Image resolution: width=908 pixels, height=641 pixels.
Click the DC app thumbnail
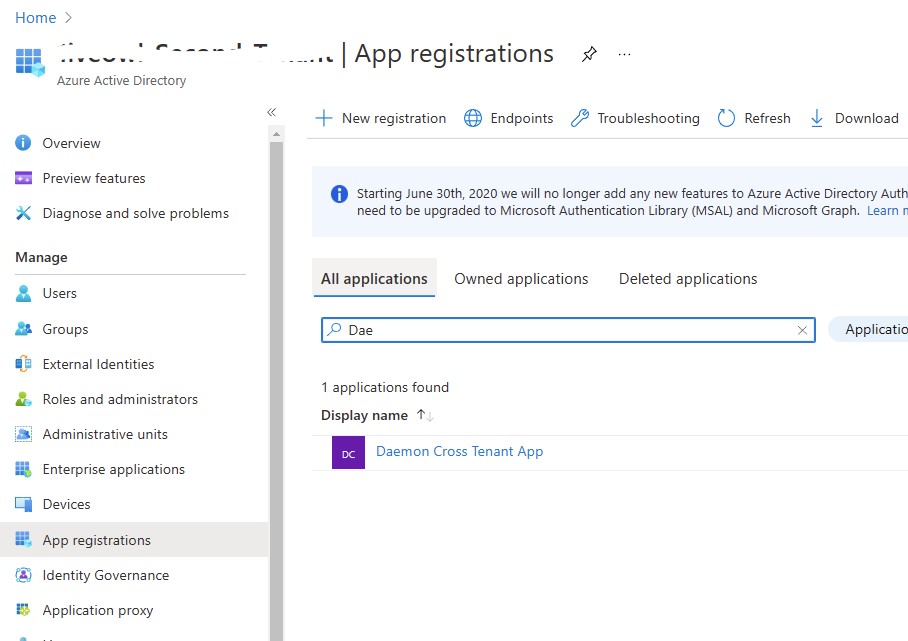348,453
